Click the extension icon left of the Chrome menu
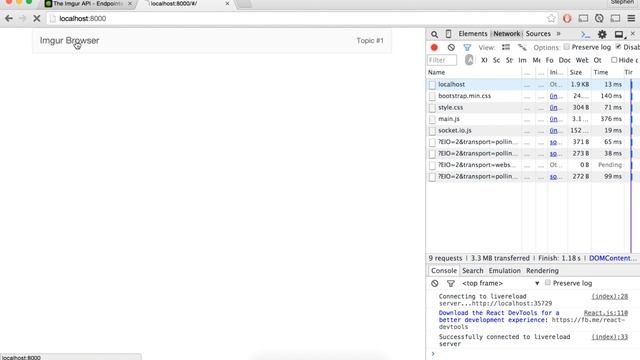640x360 pixels. point(615,18)
